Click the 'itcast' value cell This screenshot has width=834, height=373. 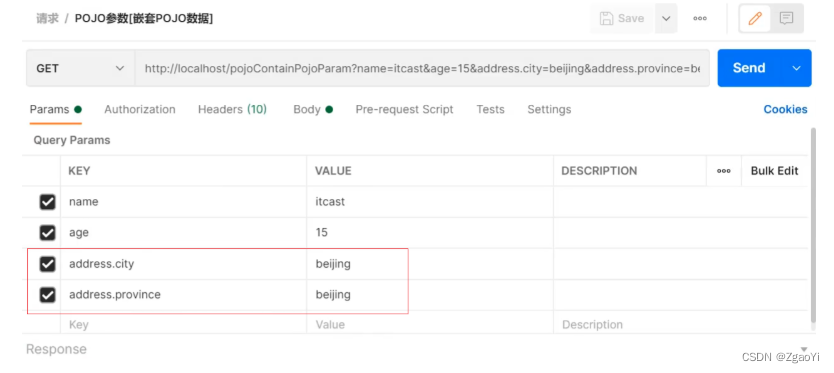click(x=430, y=202)
